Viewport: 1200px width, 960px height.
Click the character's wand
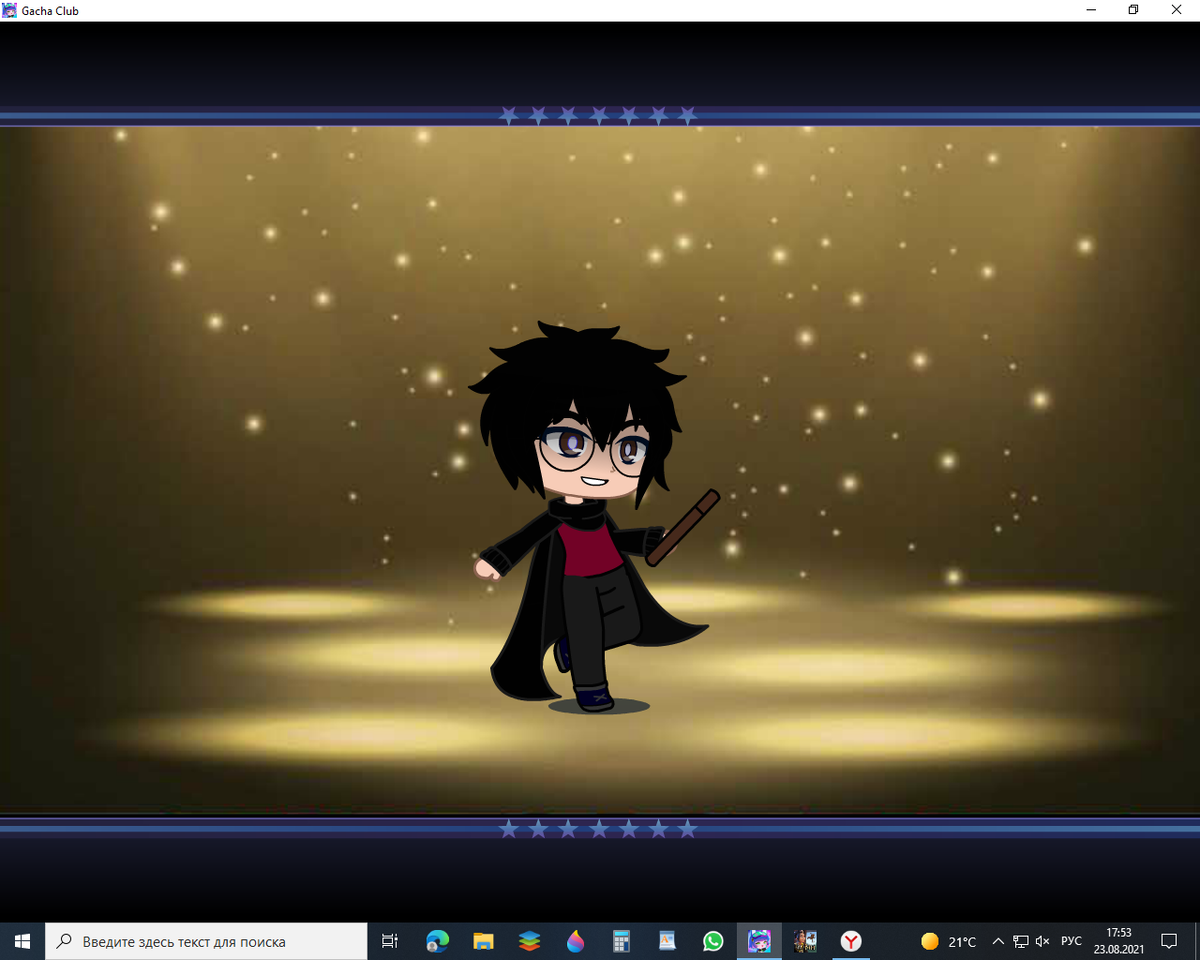683,527
